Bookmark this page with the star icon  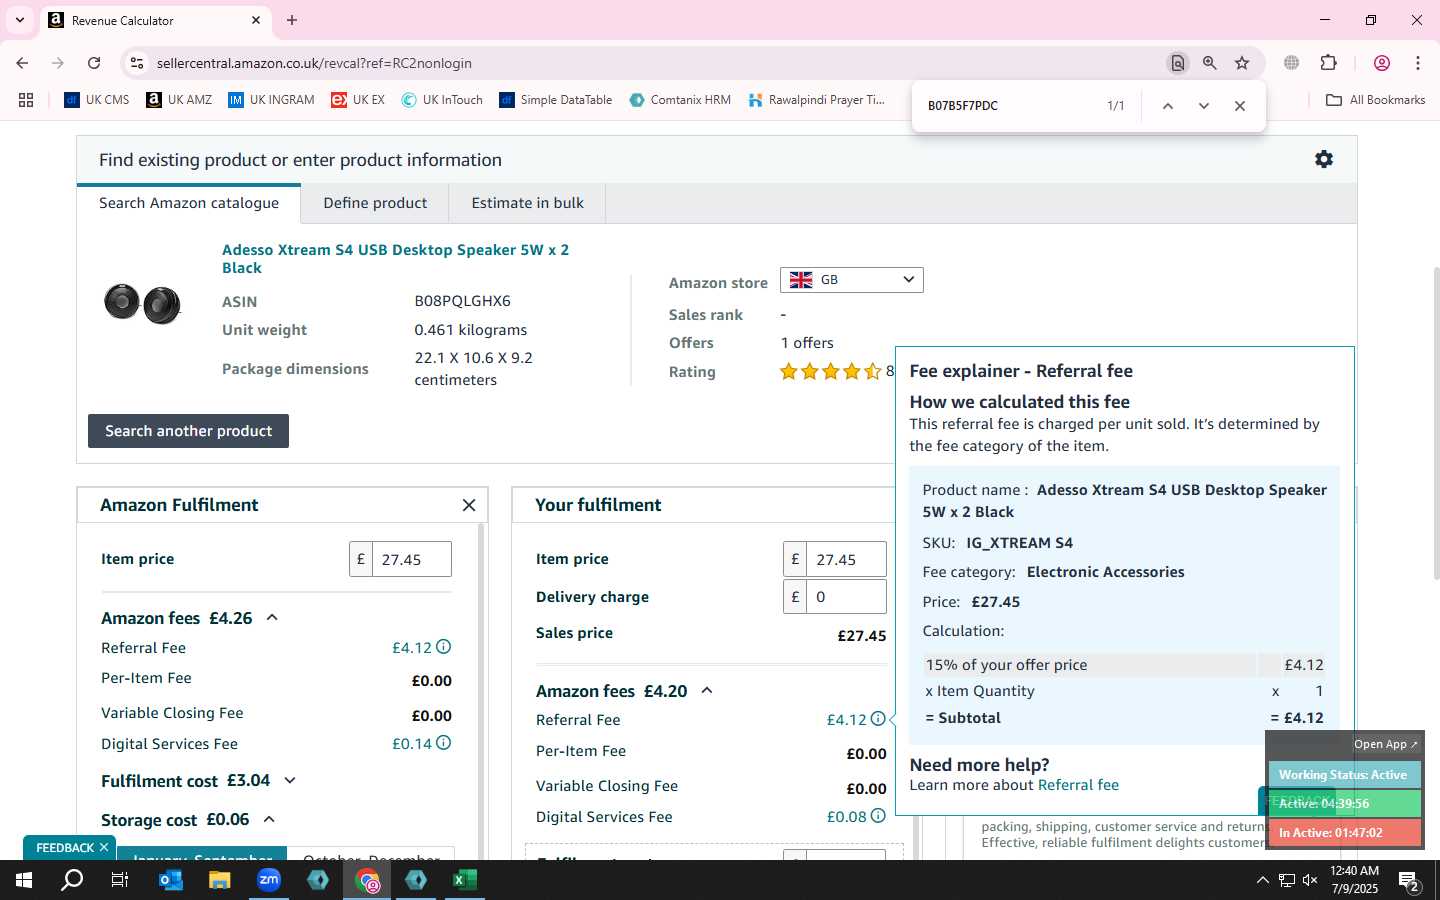click(x=1242, y=63)
